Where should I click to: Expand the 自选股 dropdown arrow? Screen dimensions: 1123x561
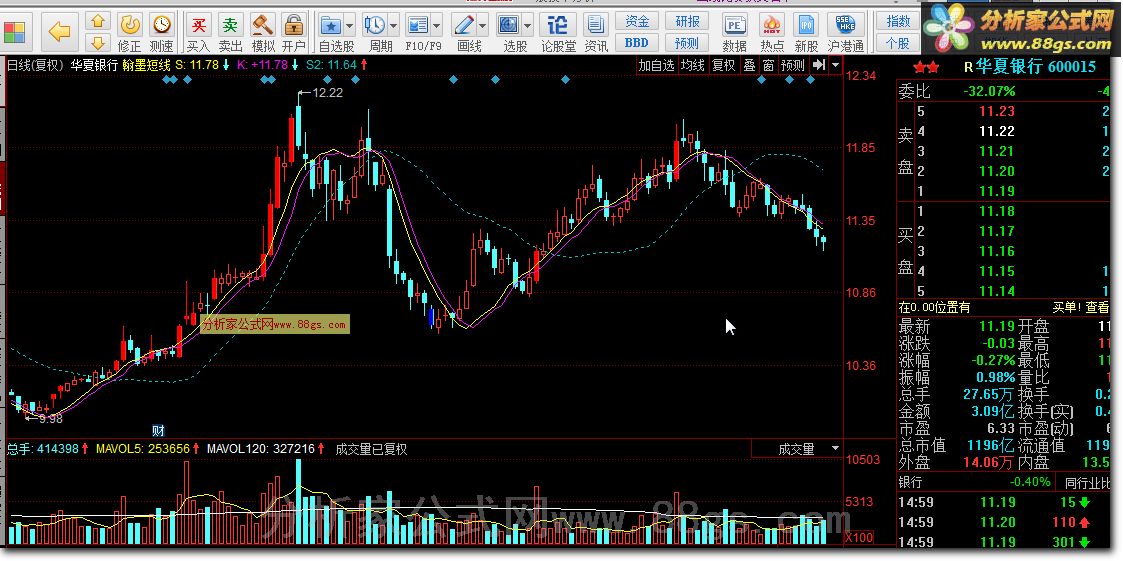pos(350,27)
